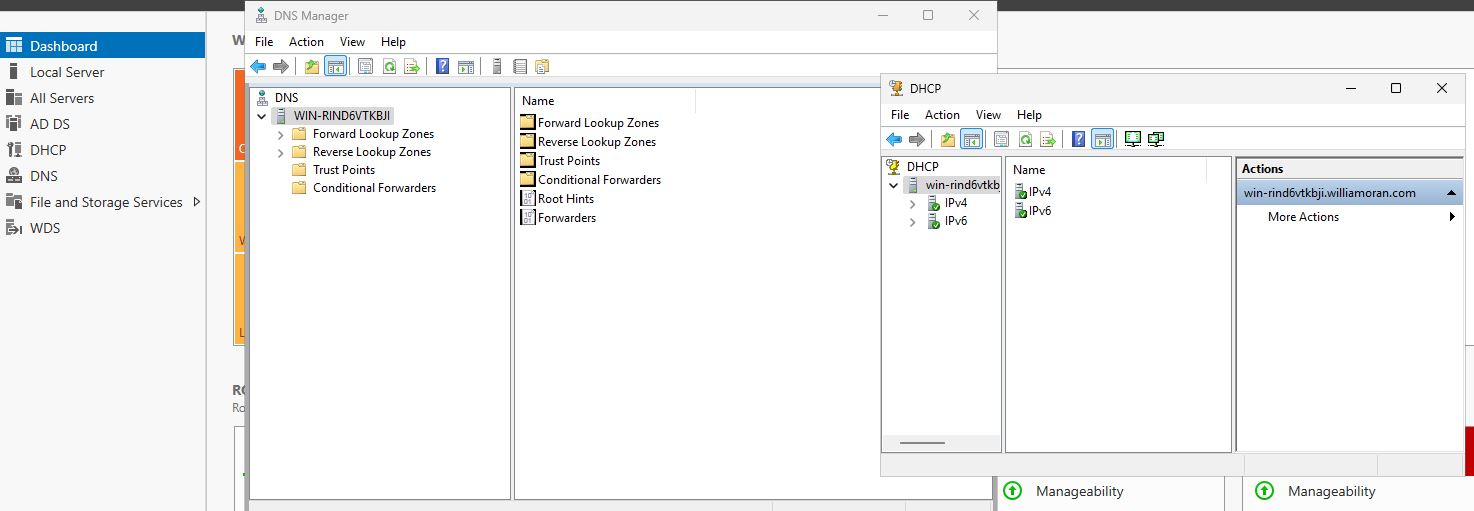Expand Forward Lookup Zones in DNS tree
1474x511 pixels.
pos(281,134)
